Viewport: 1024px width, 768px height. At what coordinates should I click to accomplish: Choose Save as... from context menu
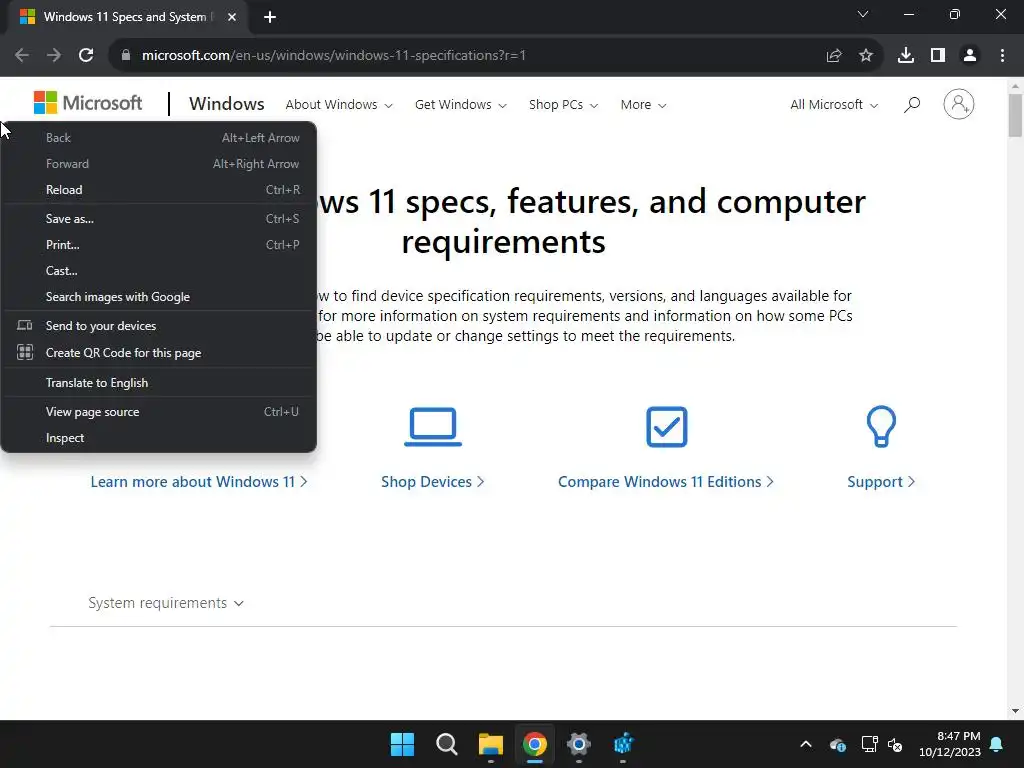click(159, 219)
